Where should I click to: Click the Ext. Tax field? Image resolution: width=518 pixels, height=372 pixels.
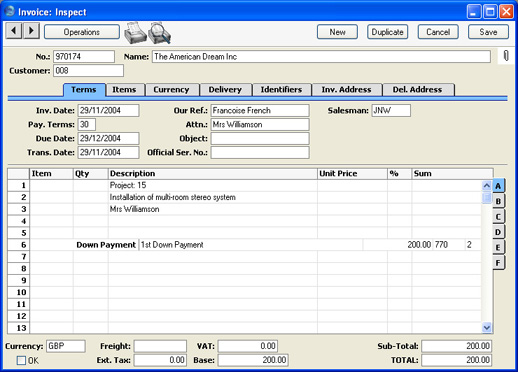point(160,360)
